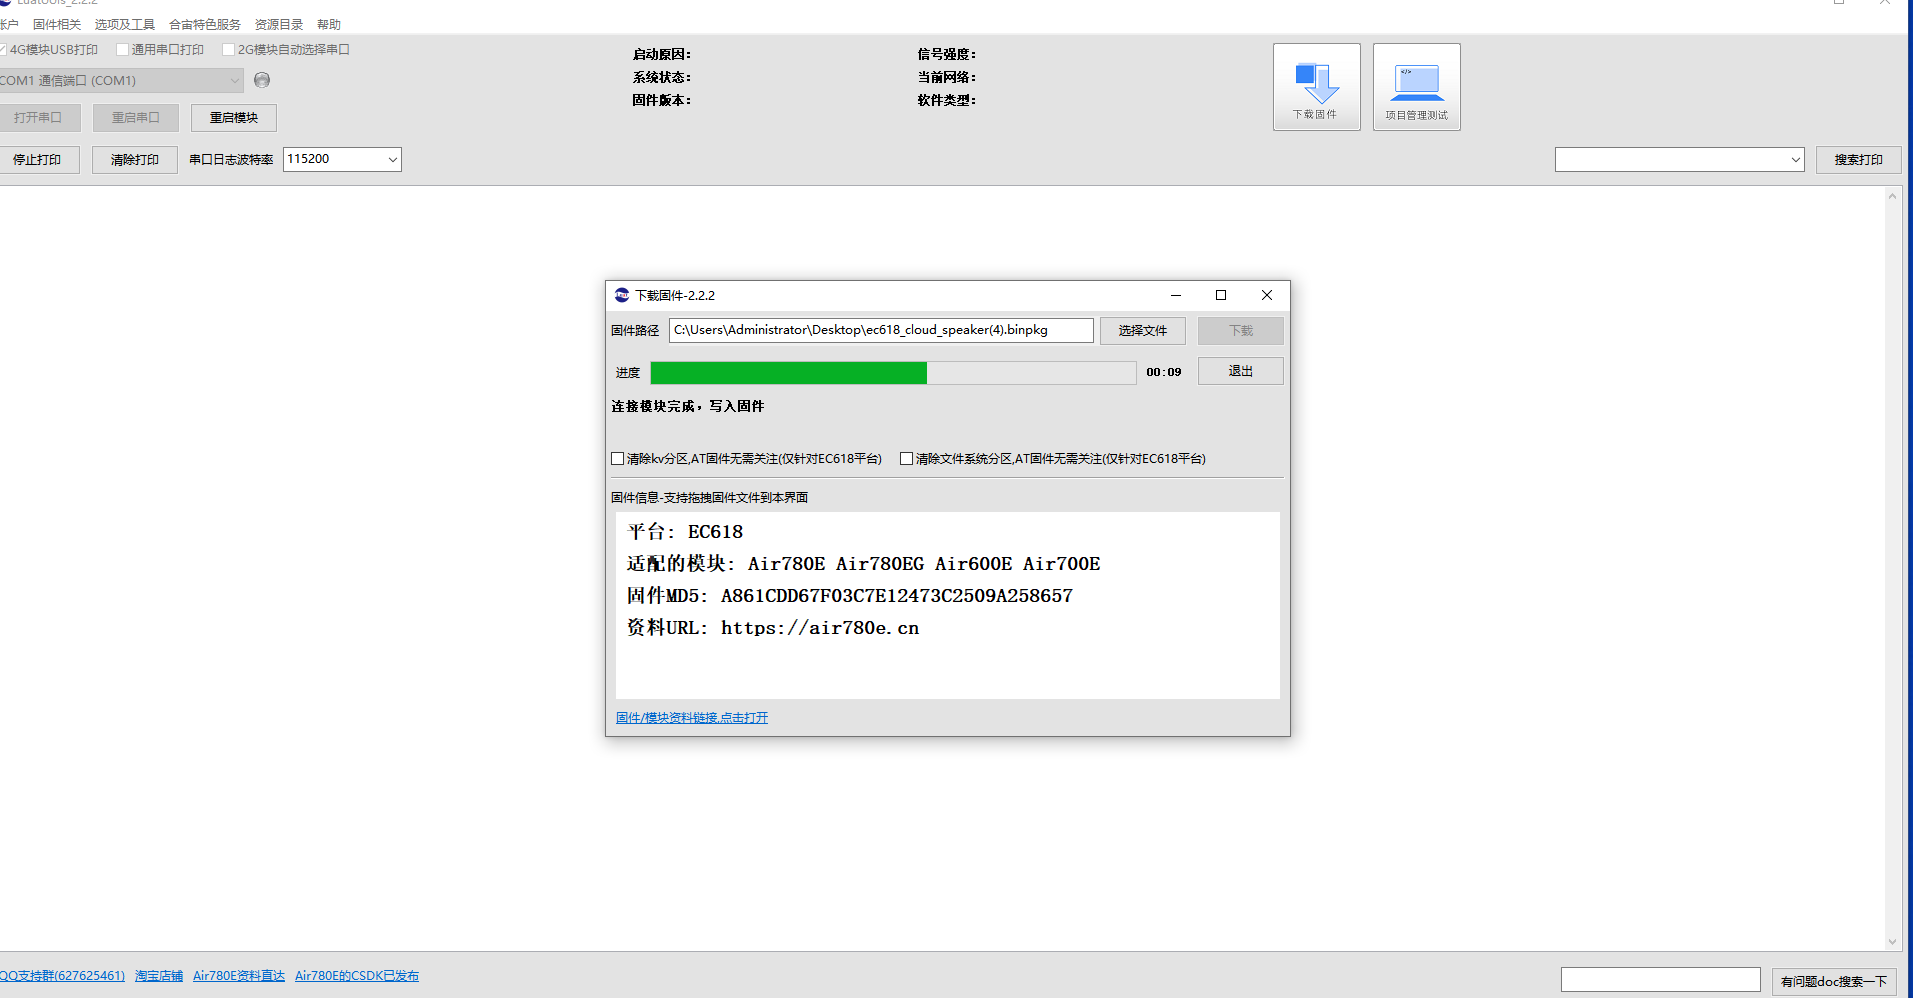
Task: Open the 固件/模块资料链接 link
Action: [692, 718]
